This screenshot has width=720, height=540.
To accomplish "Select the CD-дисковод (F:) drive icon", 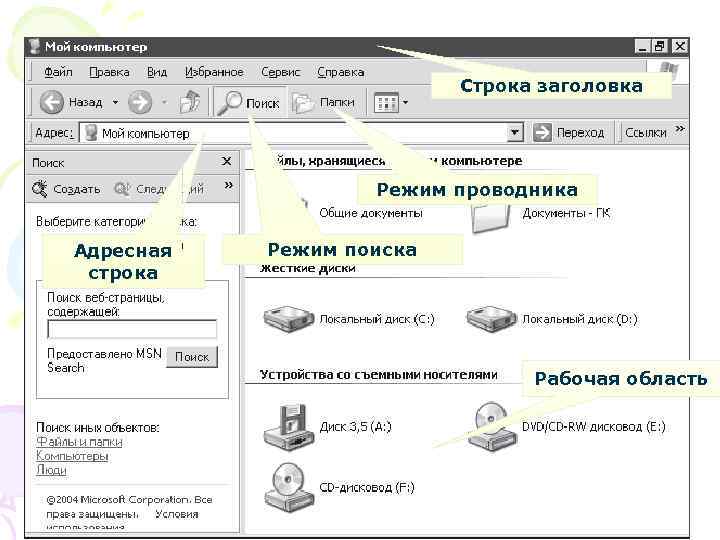I will 289,487.
